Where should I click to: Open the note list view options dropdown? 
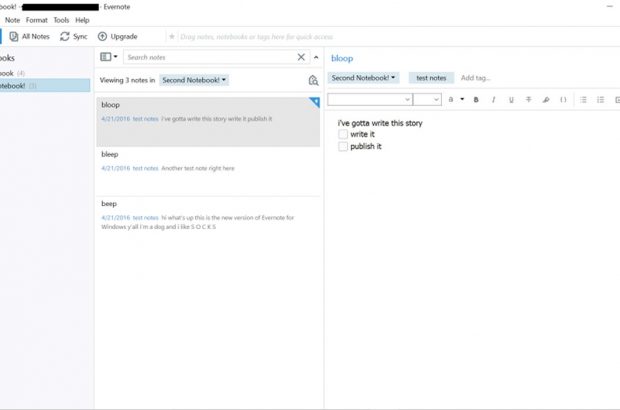(x=109, y=57)
